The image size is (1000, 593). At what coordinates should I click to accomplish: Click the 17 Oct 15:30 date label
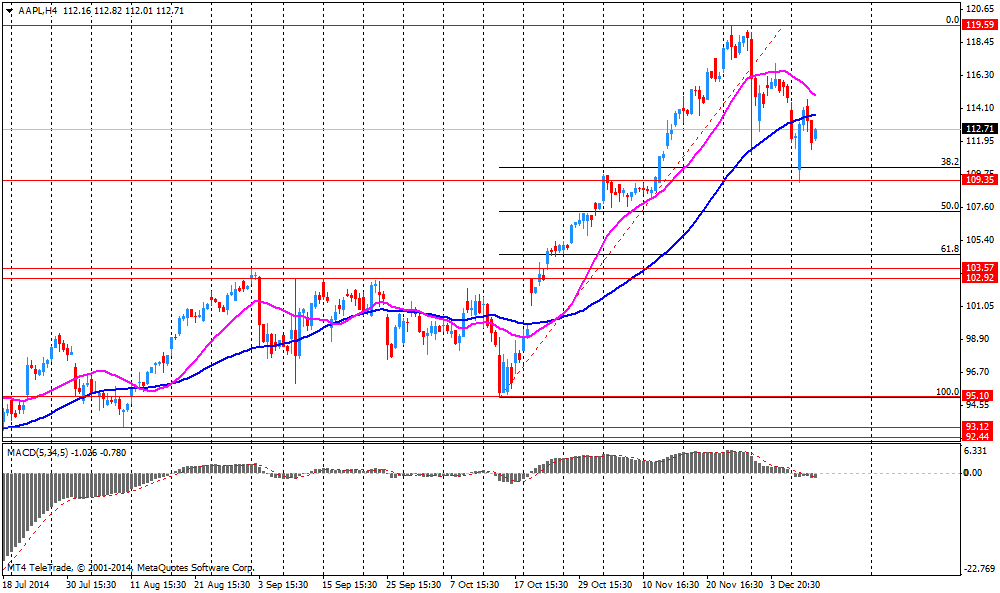pos(541,584)
